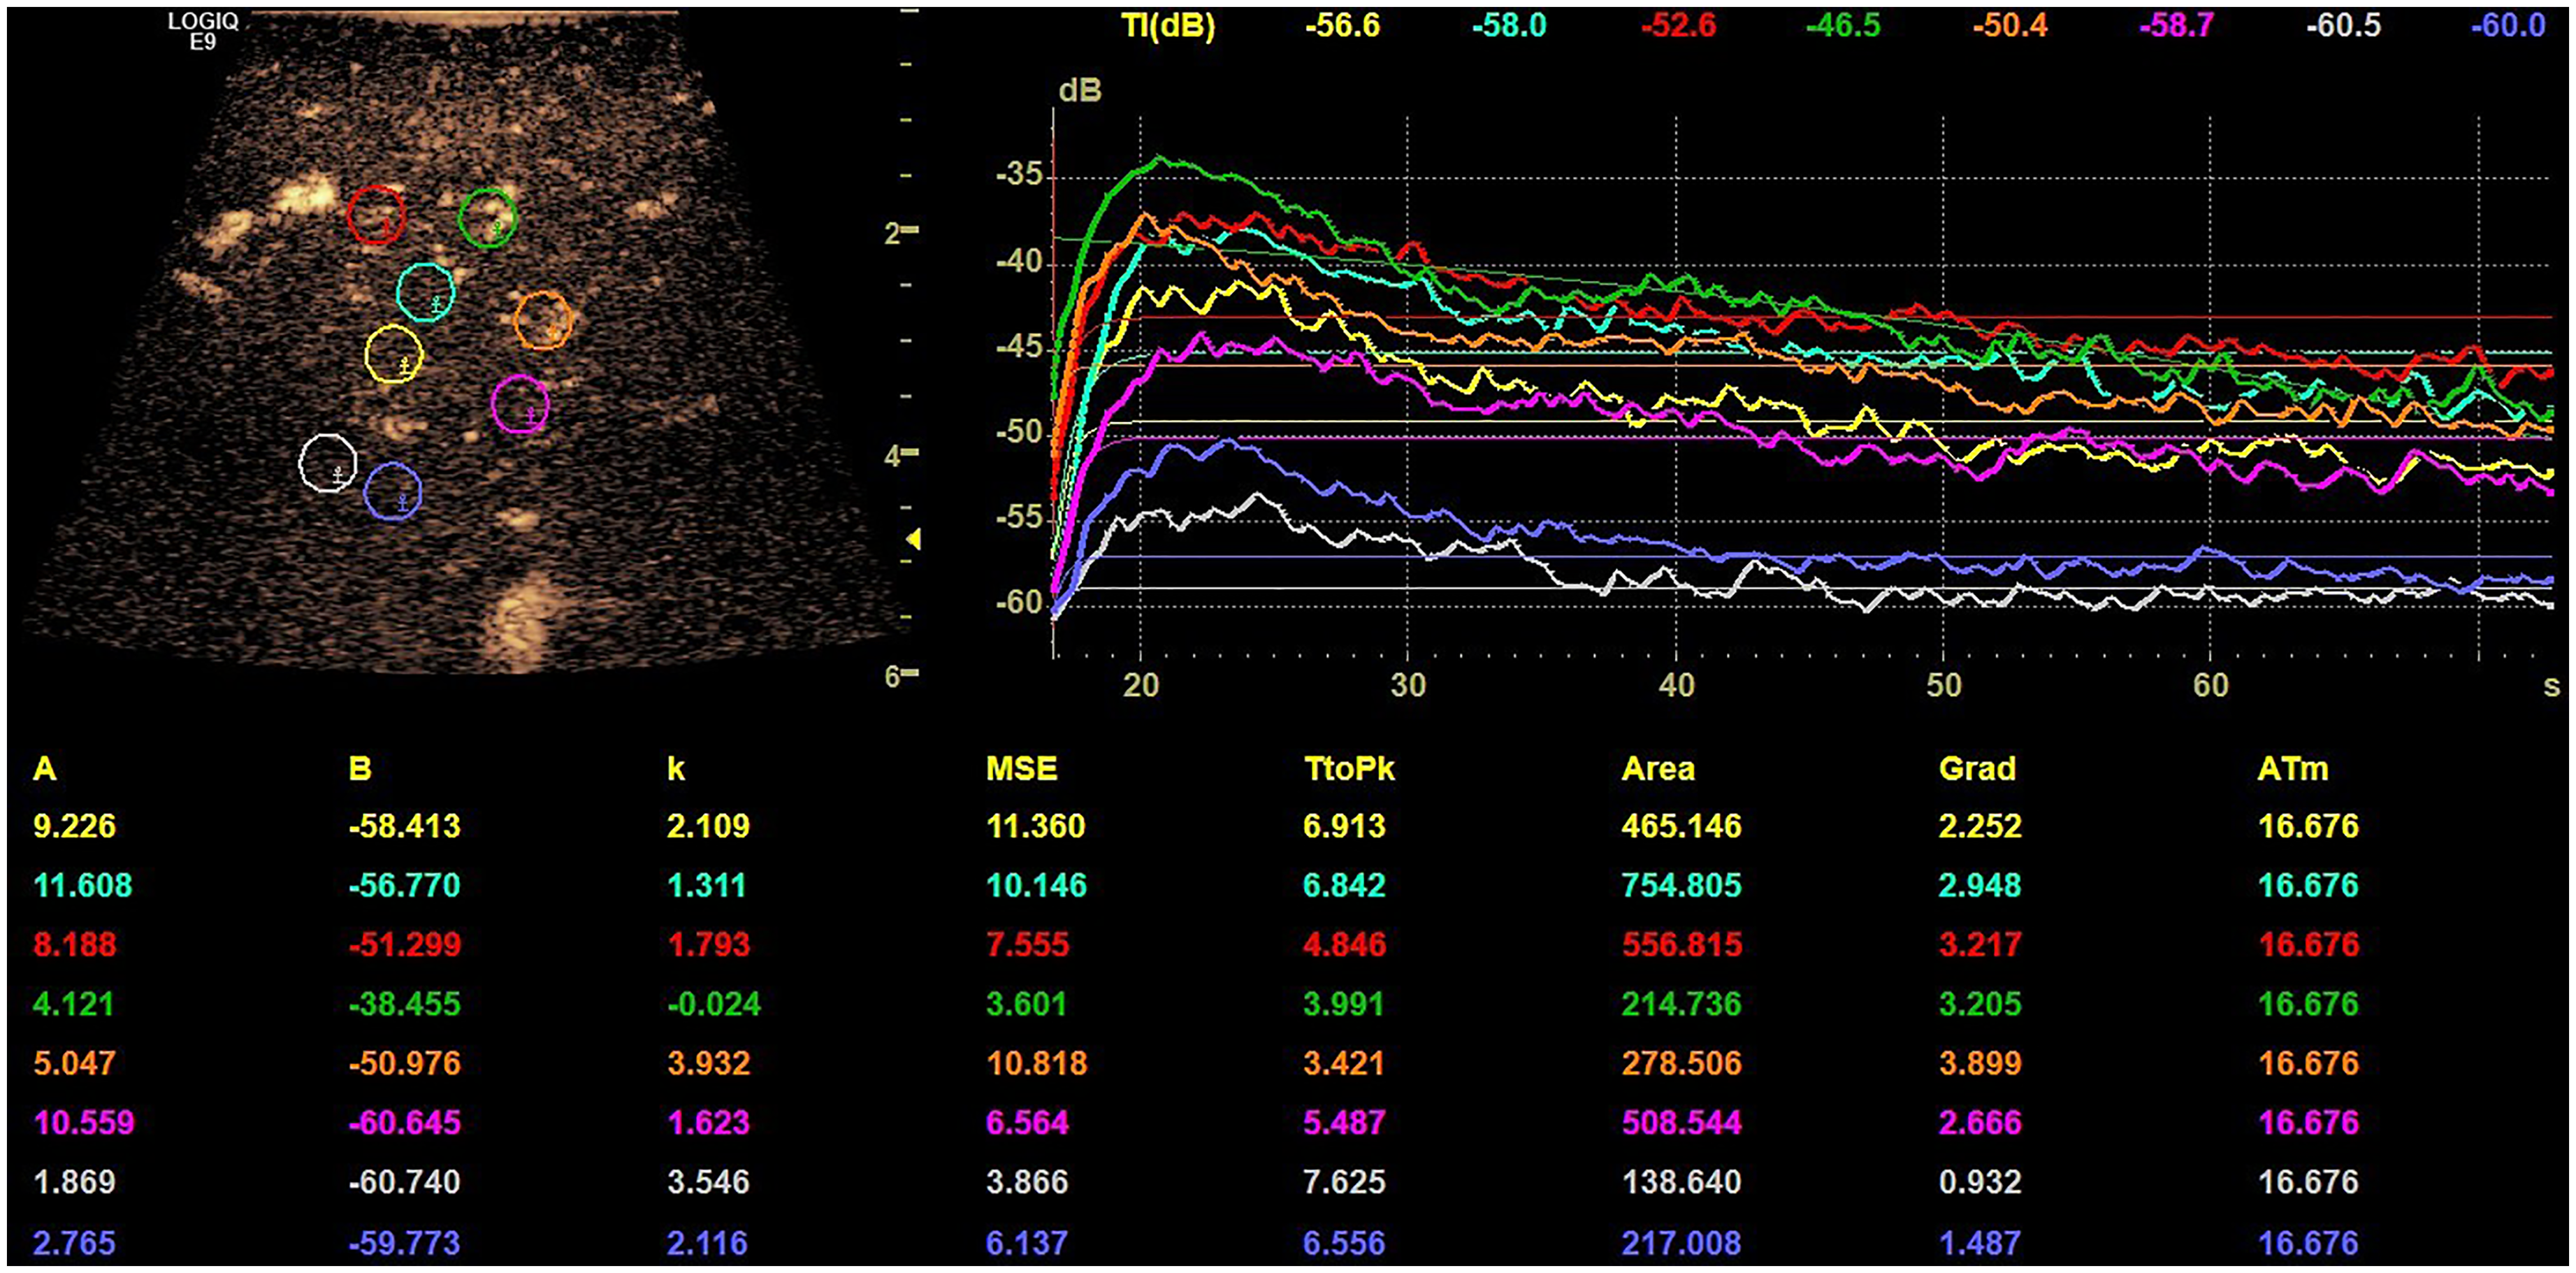Click the TtoPk column header

tap(1349, 769)
